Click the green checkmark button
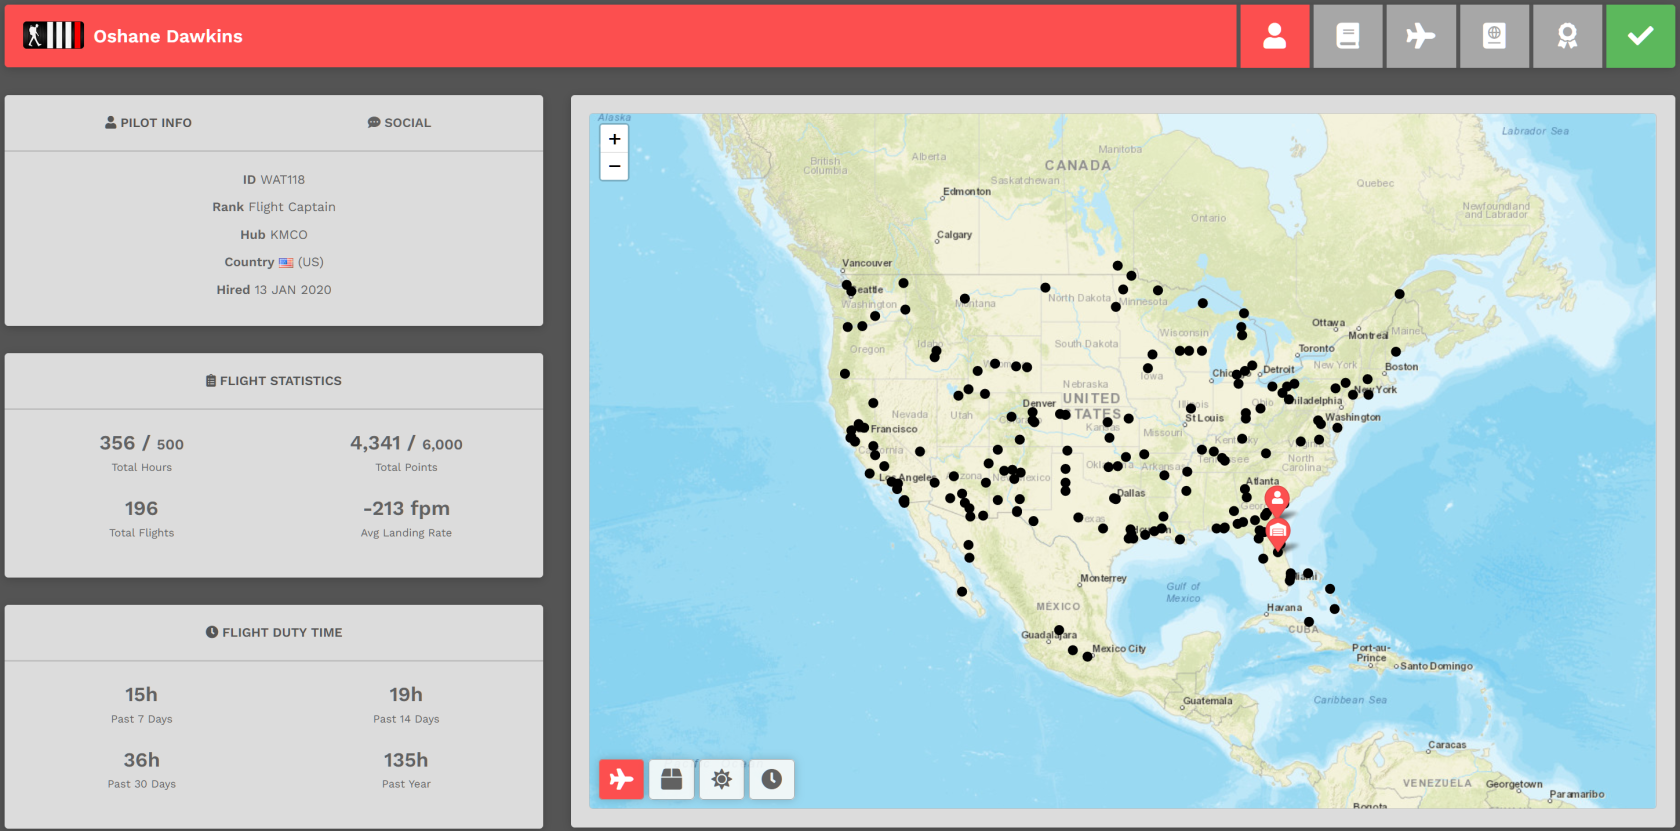The height and width of the screenshot is (831, 1680). pyautogui.click(x=1640, y=36)
